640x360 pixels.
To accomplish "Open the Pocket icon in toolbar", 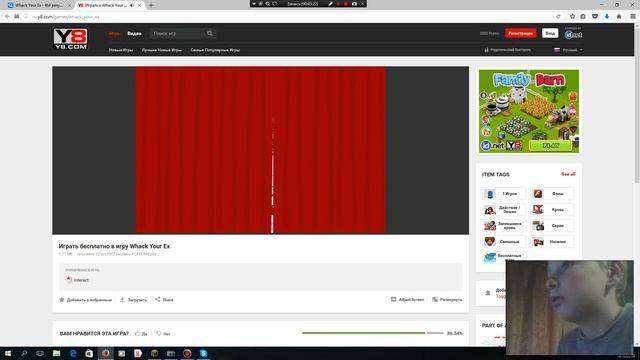I will 595,16.
